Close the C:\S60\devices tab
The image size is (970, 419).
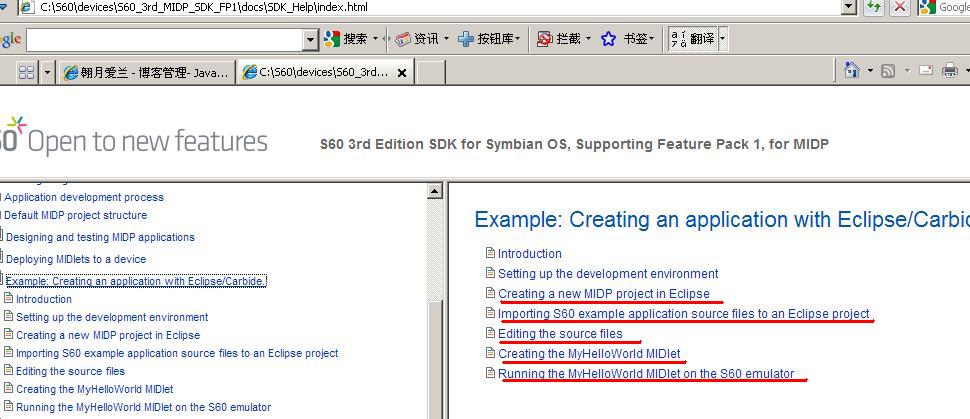click(401, 73)
